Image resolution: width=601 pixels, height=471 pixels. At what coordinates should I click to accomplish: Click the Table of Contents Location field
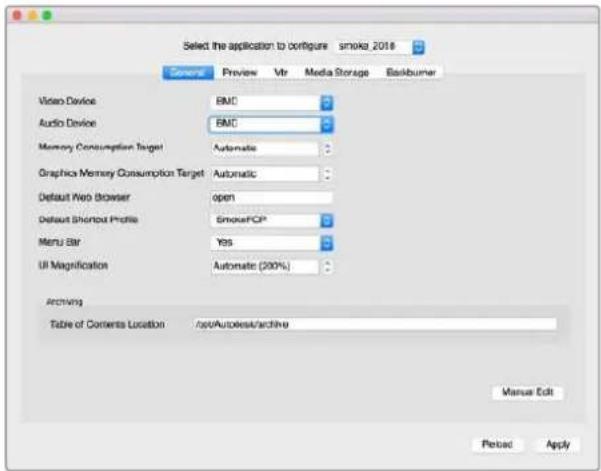(x=375, y=324)
